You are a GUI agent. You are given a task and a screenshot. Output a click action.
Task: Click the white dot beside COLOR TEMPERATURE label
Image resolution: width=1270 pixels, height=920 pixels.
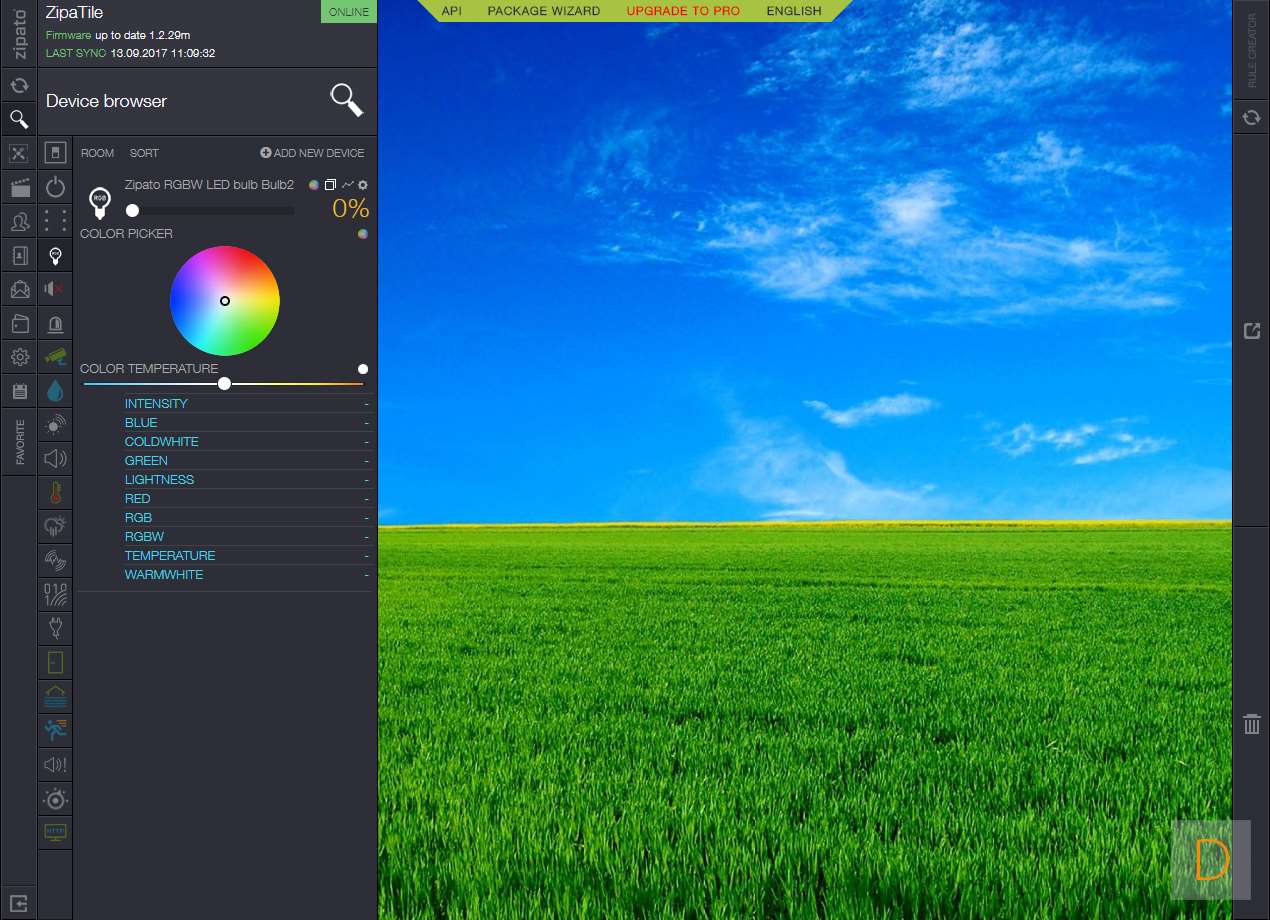(x=363, y=369)
